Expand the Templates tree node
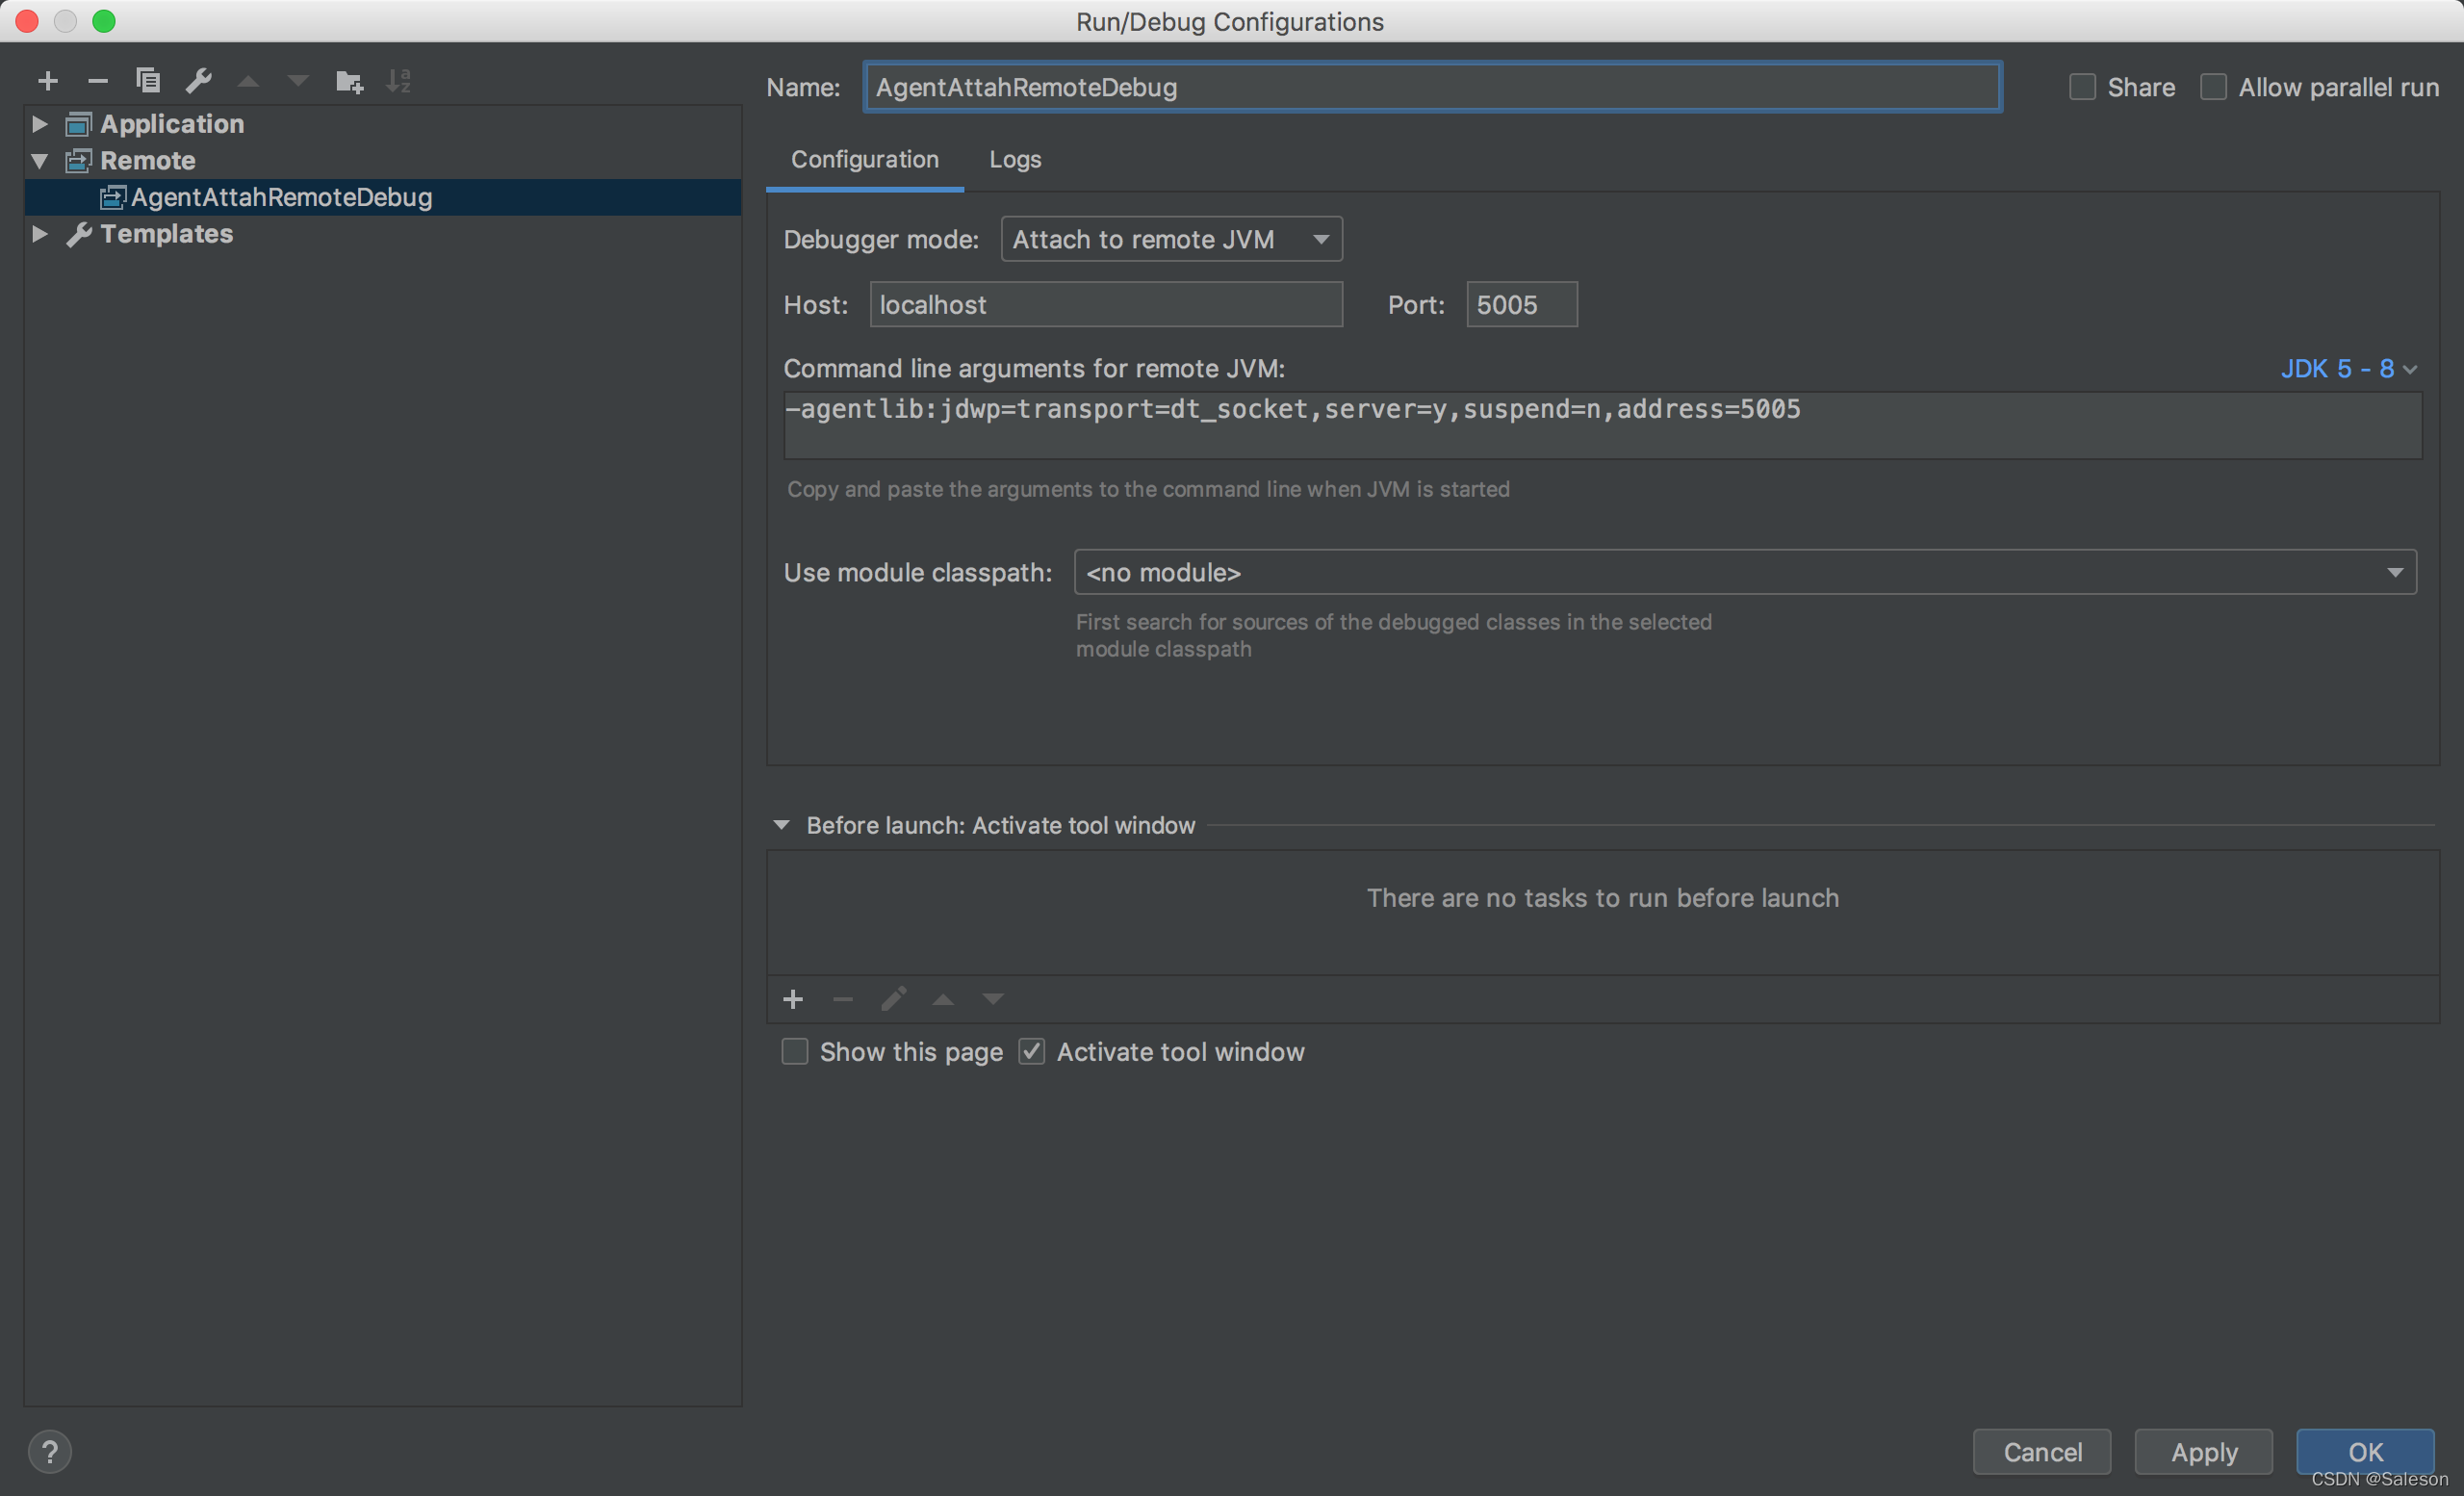2464x1496 pixels. (39, 234)
